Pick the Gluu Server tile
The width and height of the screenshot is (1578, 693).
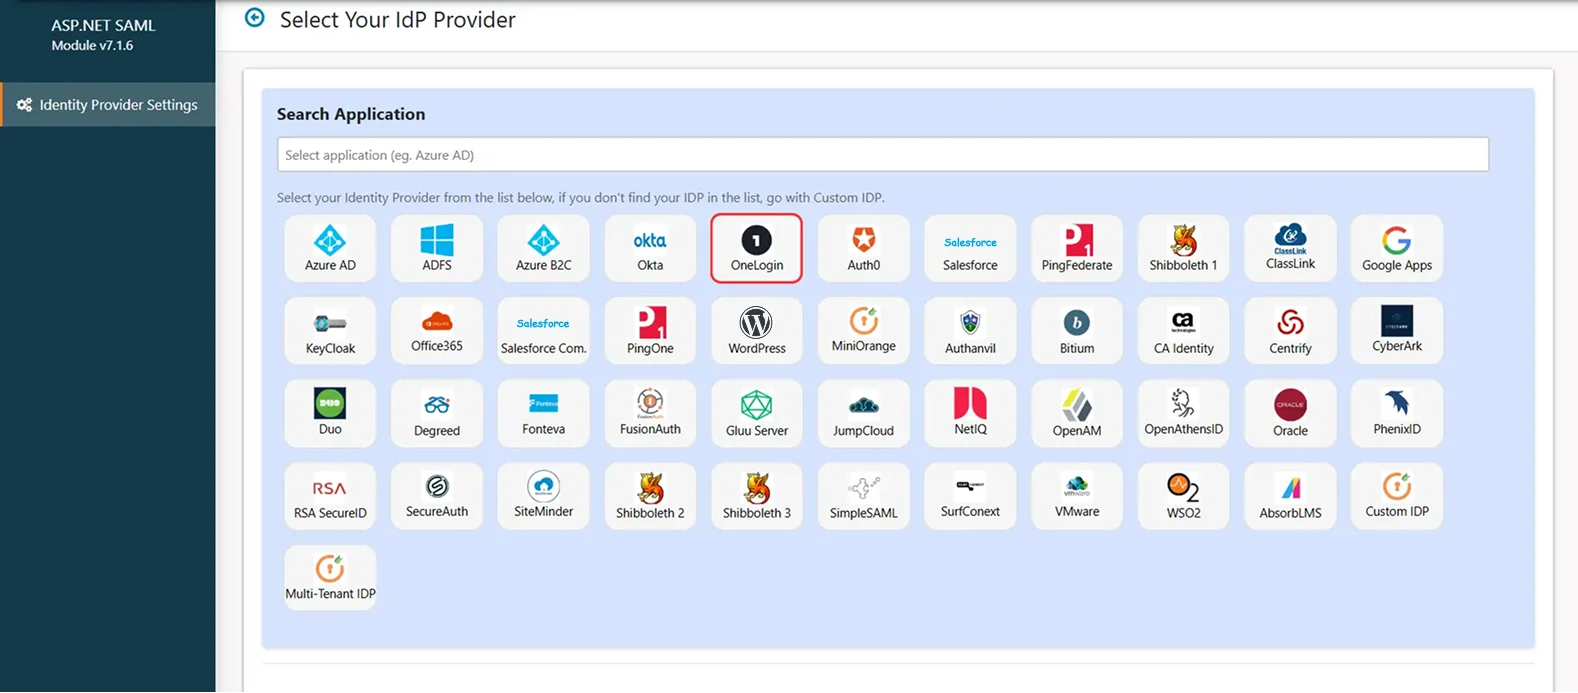pos(757,413)
